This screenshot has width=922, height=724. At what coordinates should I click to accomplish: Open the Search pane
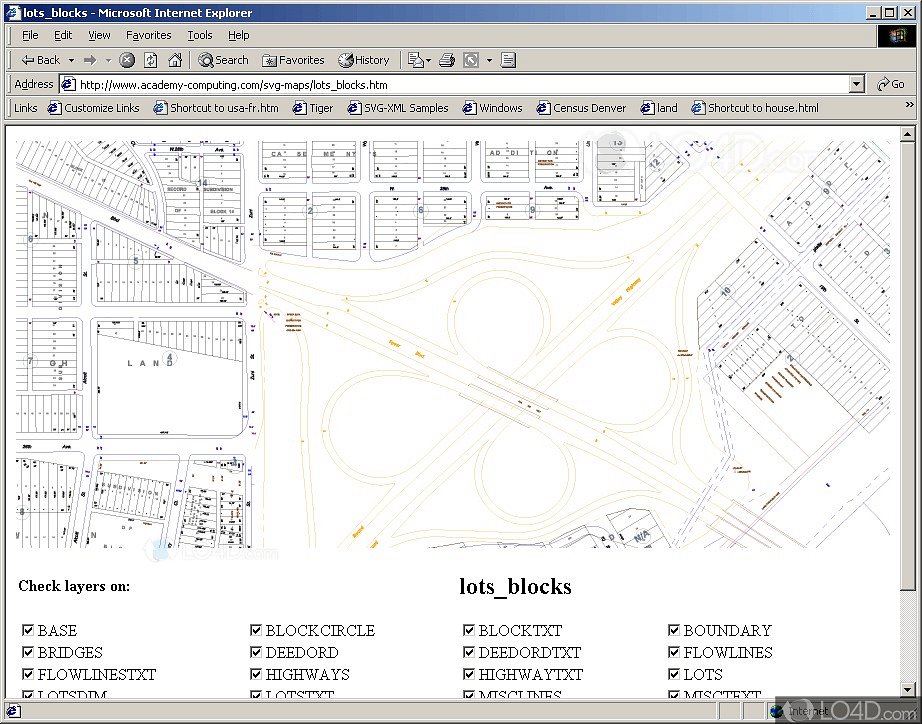[223, 60]
